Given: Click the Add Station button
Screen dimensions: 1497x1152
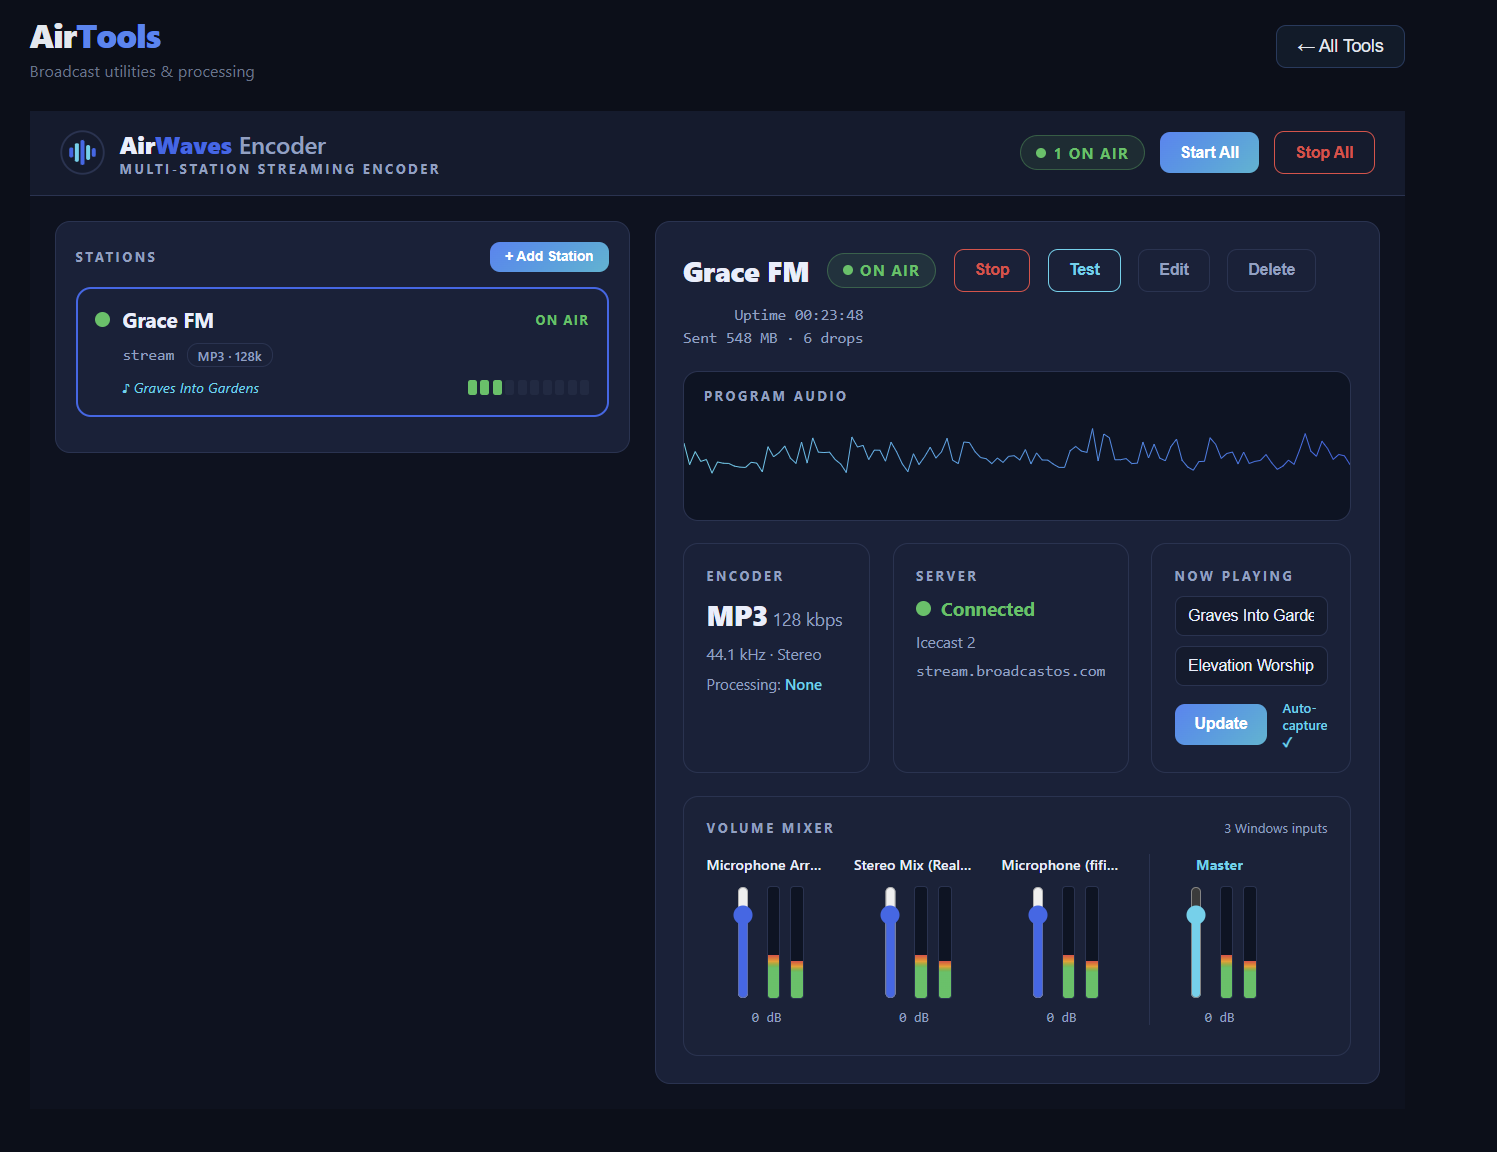Looking at the screenshot, I should [549, 257].
